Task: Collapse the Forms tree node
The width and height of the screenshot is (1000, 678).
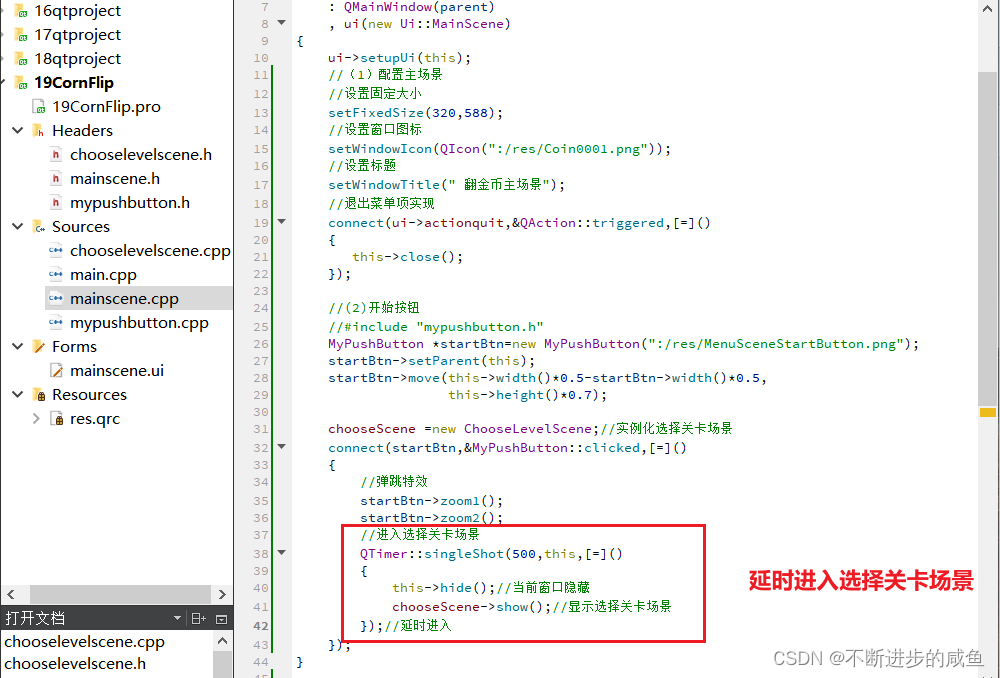Action: pos(18,346)
